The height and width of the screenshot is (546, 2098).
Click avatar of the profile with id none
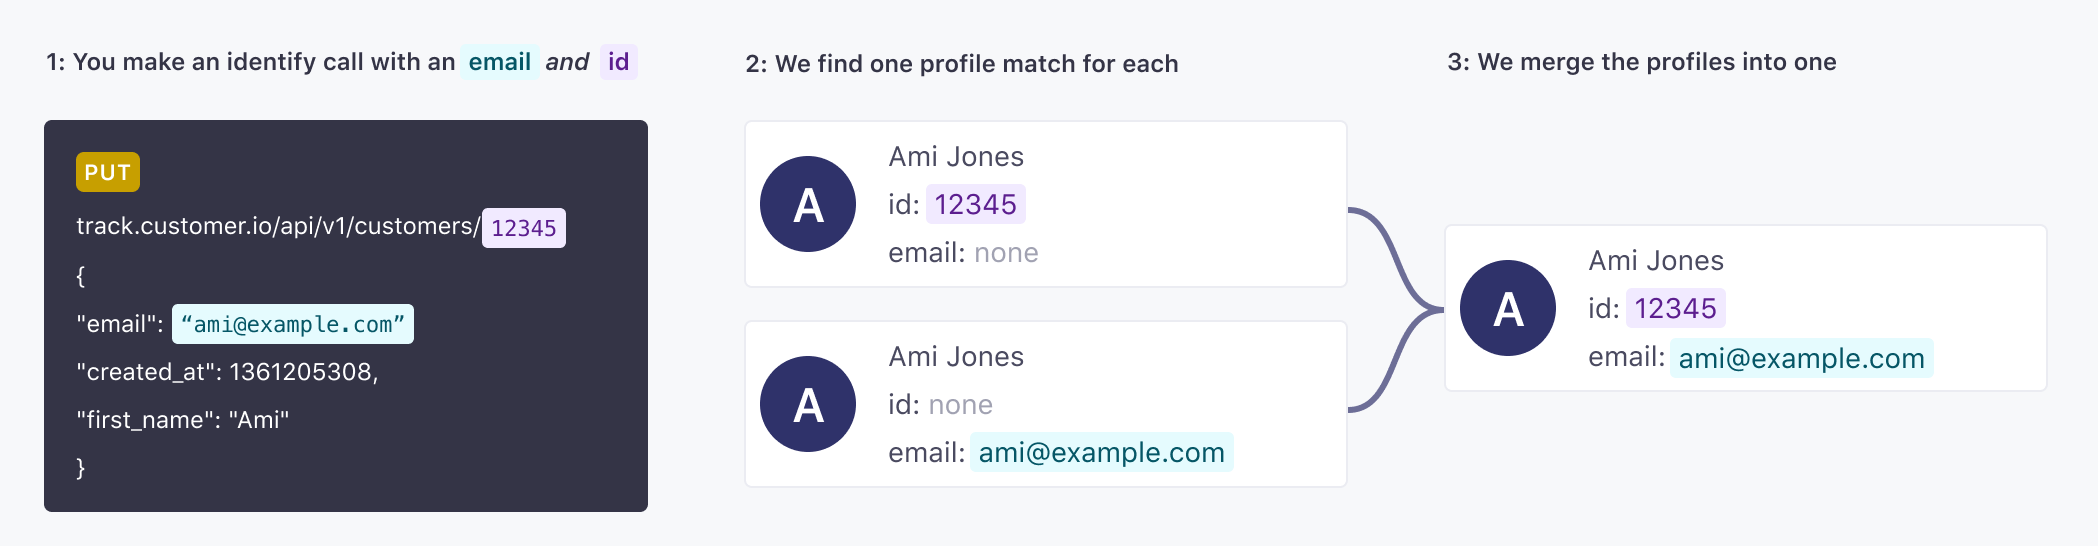click(808, 404)
